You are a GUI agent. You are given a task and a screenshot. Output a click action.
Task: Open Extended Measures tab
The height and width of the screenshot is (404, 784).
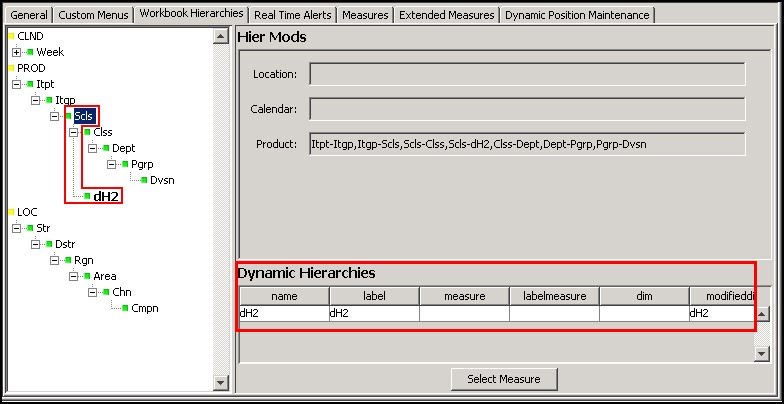click(x=446, y=15)
